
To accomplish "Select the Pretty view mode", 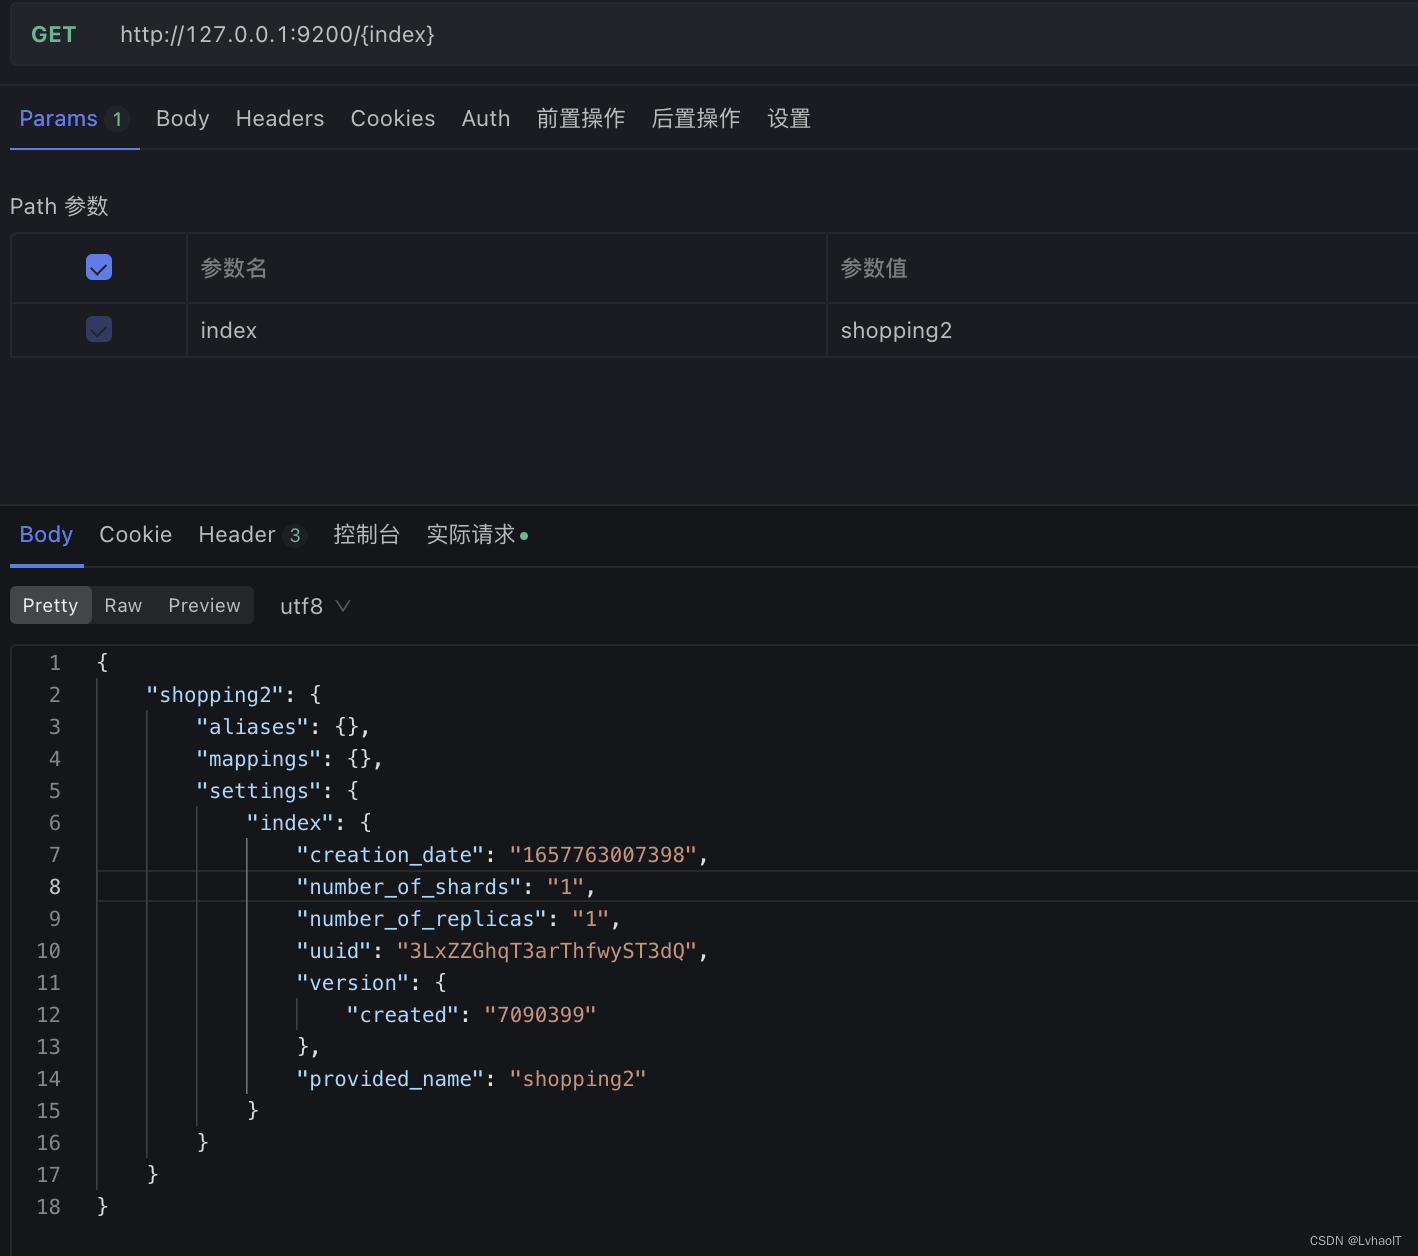I will [51, 605].
